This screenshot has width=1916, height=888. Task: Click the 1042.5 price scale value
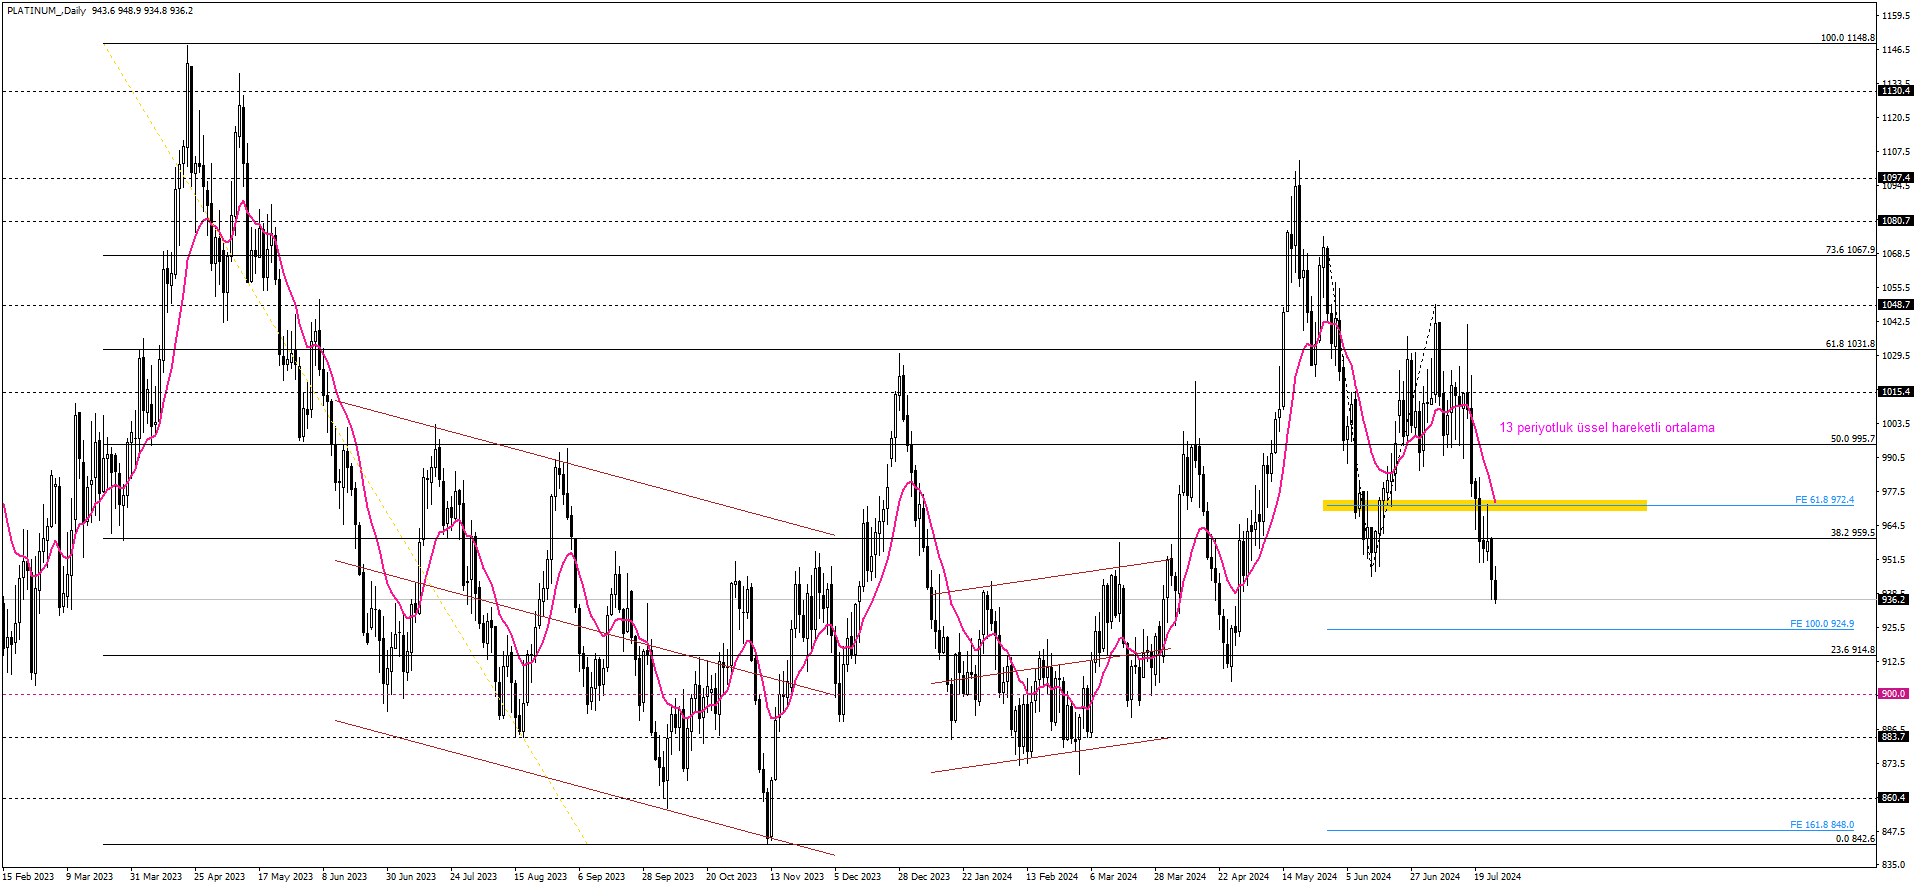pyautogui.click(x=1896, y=322)
